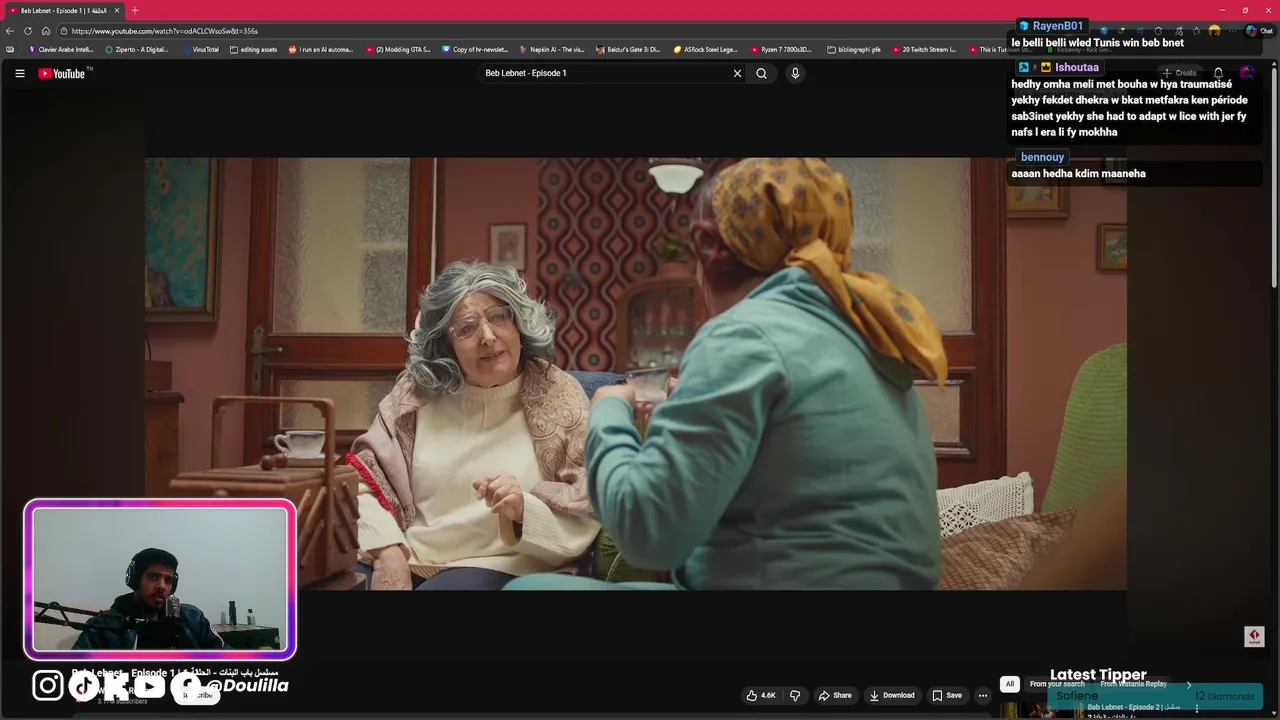Open the 'I run an AI automa...' bookmark
This screenshot has width=1280, height=720.
321,49
